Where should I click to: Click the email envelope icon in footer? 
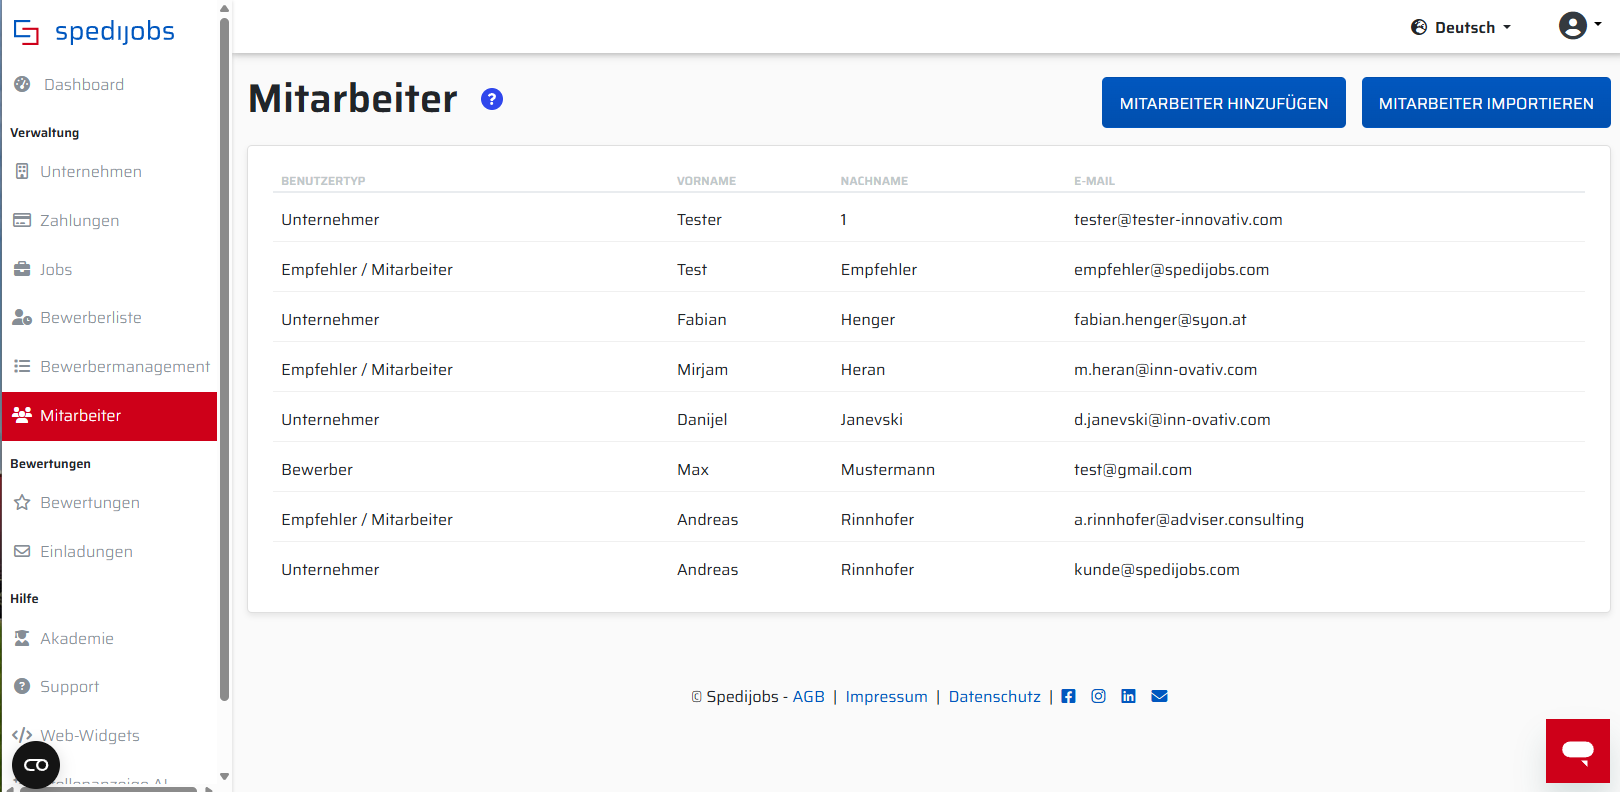click(1159, 696)
